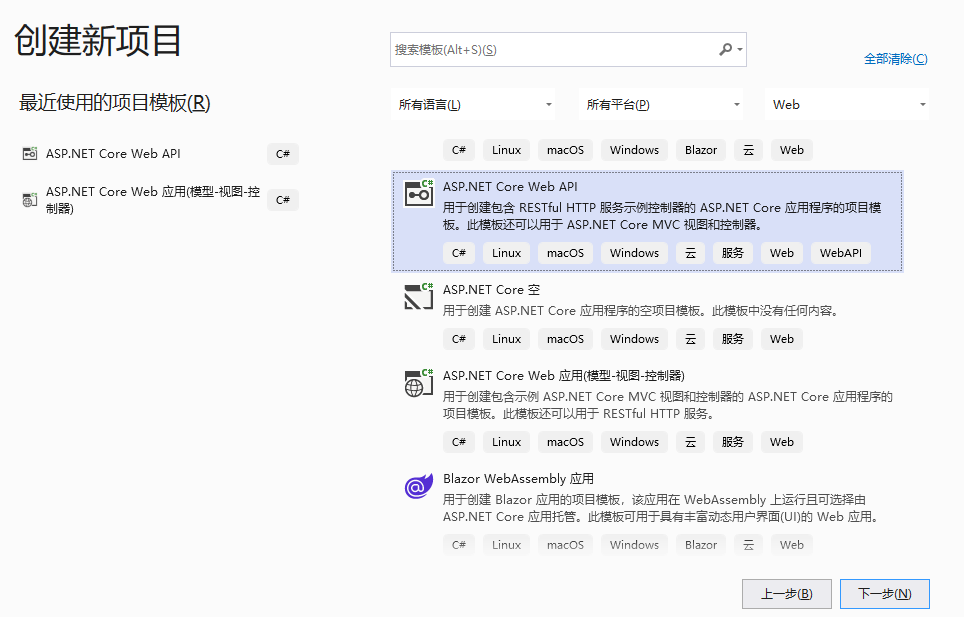The height and width of the screenshot is (617, 964).
Task: Open the Web project type dropdown
Action: coord(848,104)
